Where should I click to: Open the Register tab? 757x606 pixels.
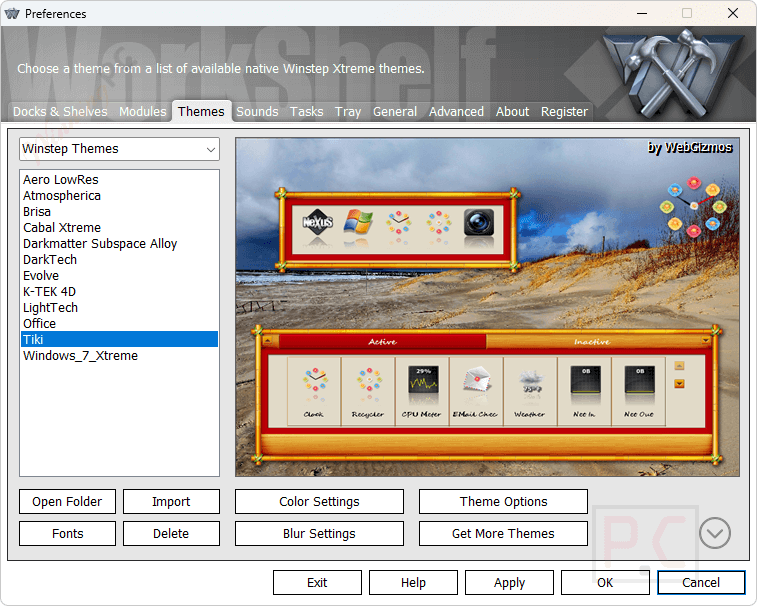coord(564,112)
